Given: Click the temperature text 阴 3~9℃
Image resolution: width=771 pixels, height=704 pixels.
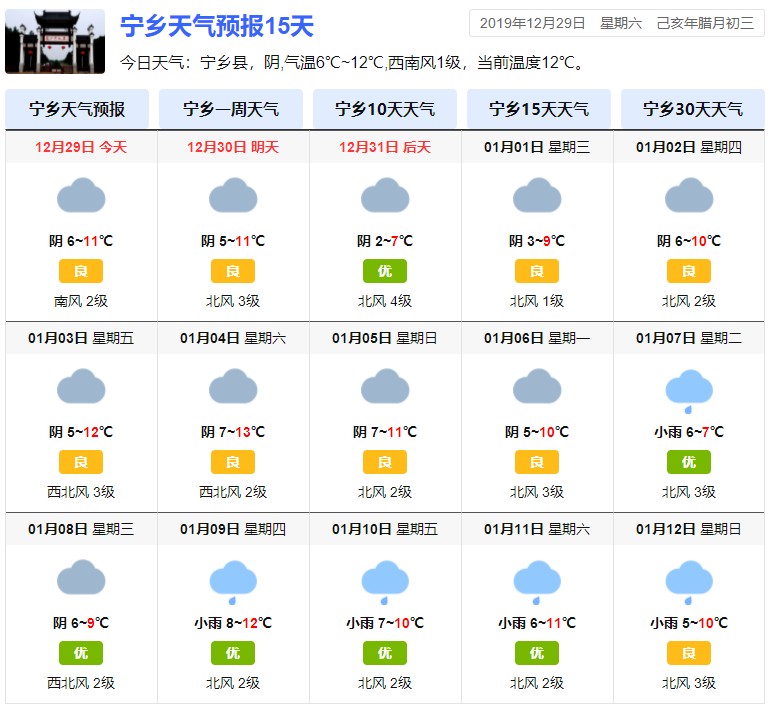Looking at the screenshot, I should pyautogui.click(x=537, y=241).
